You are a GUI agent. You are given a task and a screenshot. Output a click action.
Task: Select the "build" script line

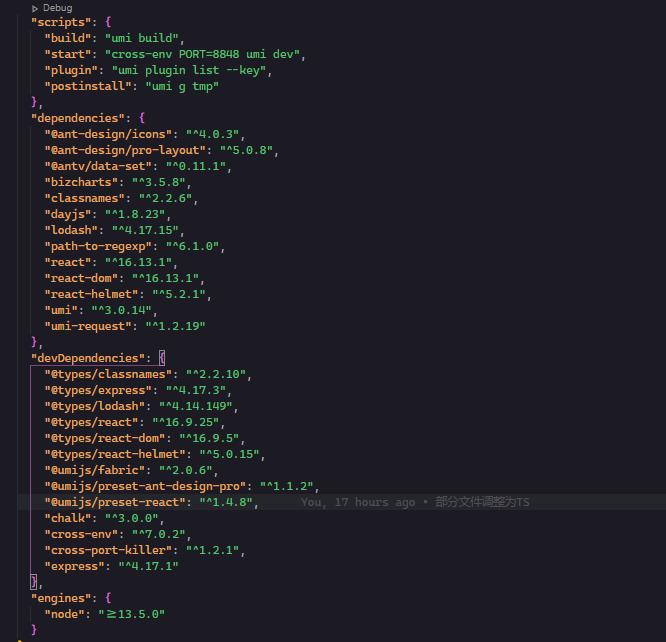tap(115, 38)
